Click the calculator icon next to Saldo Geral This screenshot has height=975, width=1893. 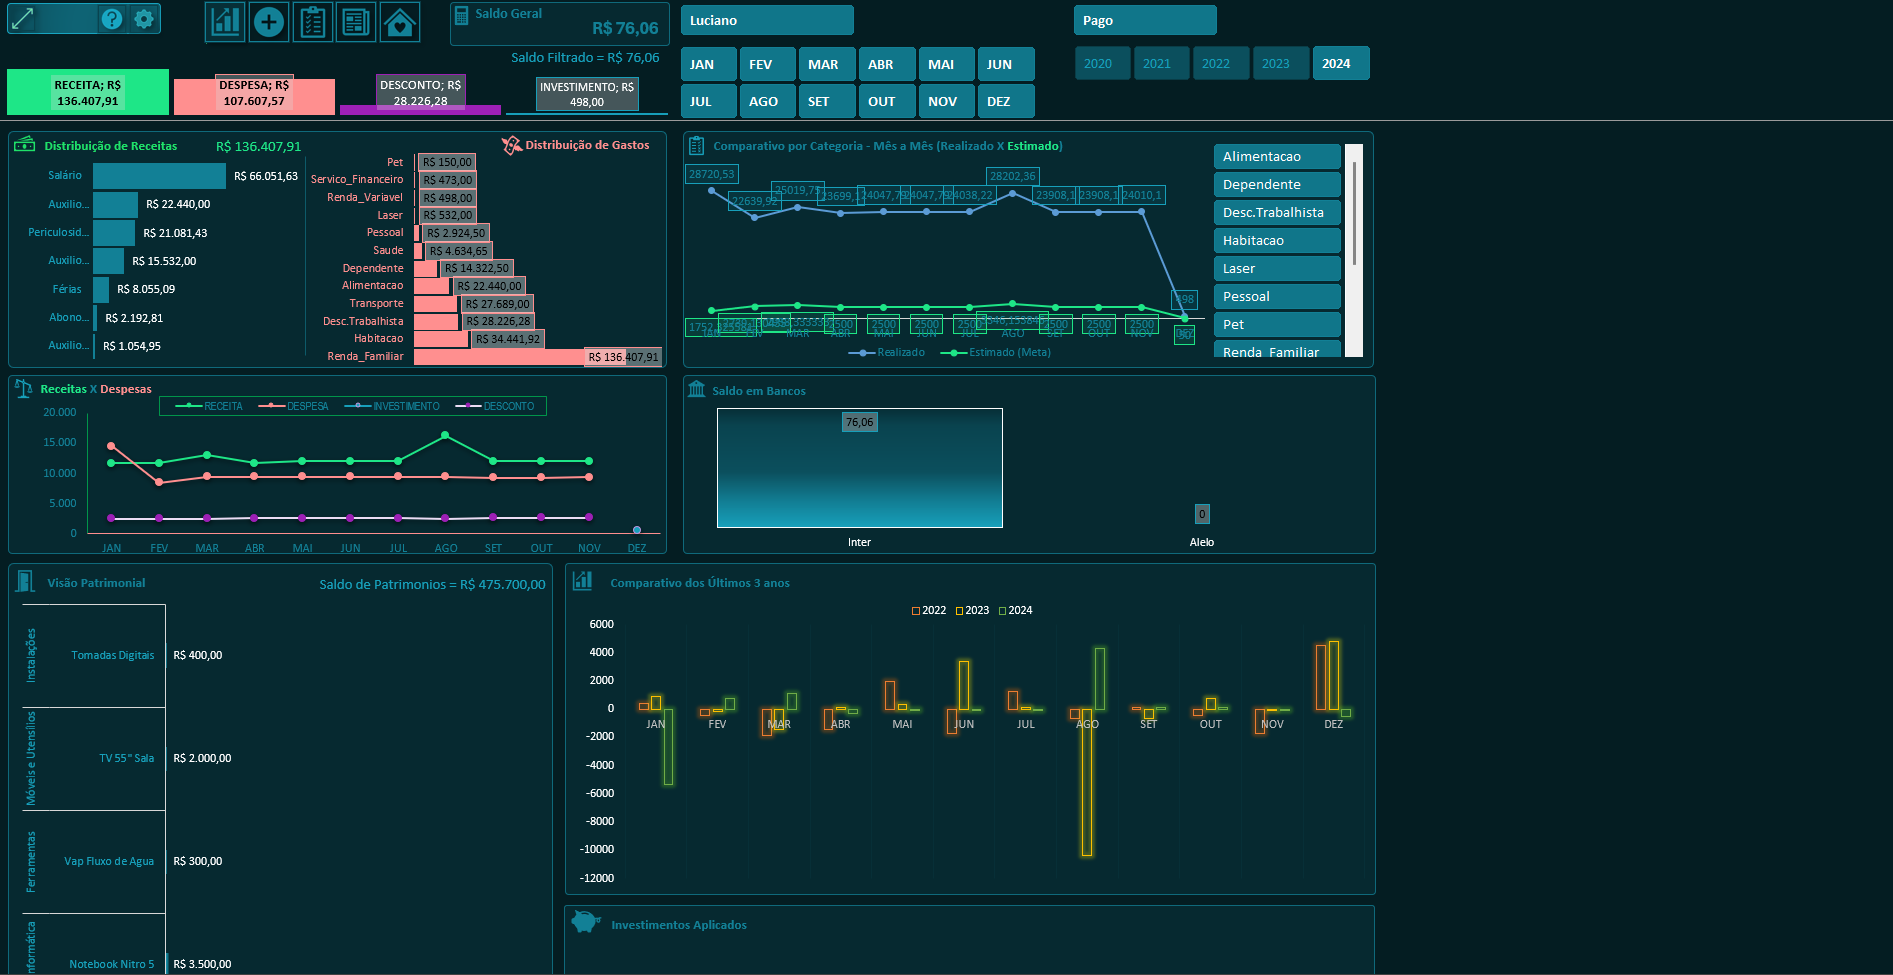click(461, 14)
